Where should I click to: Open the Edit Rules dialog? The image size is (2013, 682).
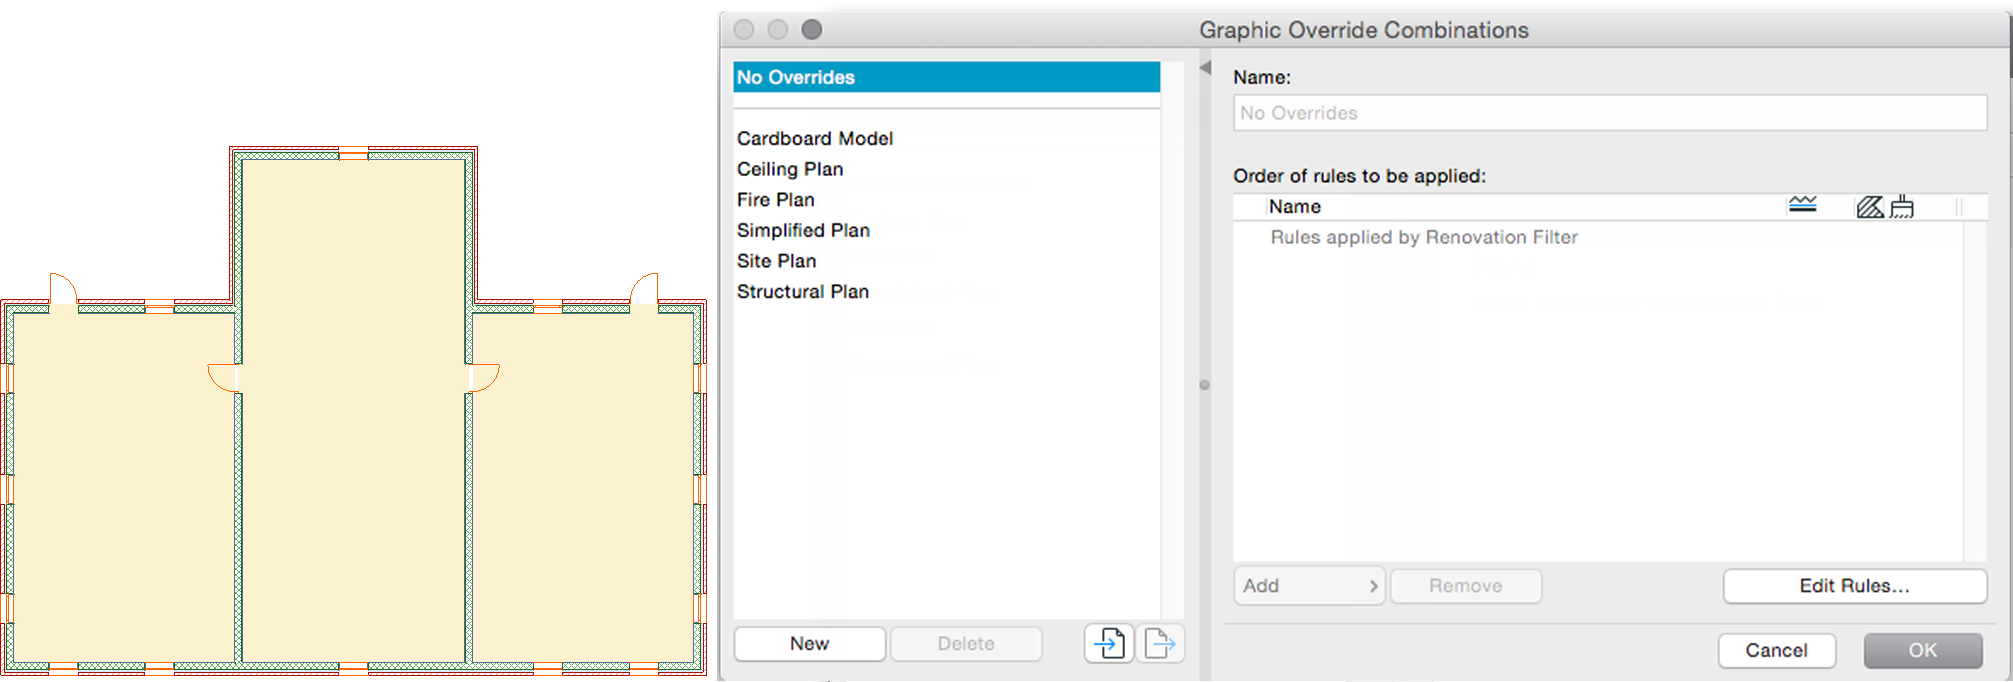1854,586
